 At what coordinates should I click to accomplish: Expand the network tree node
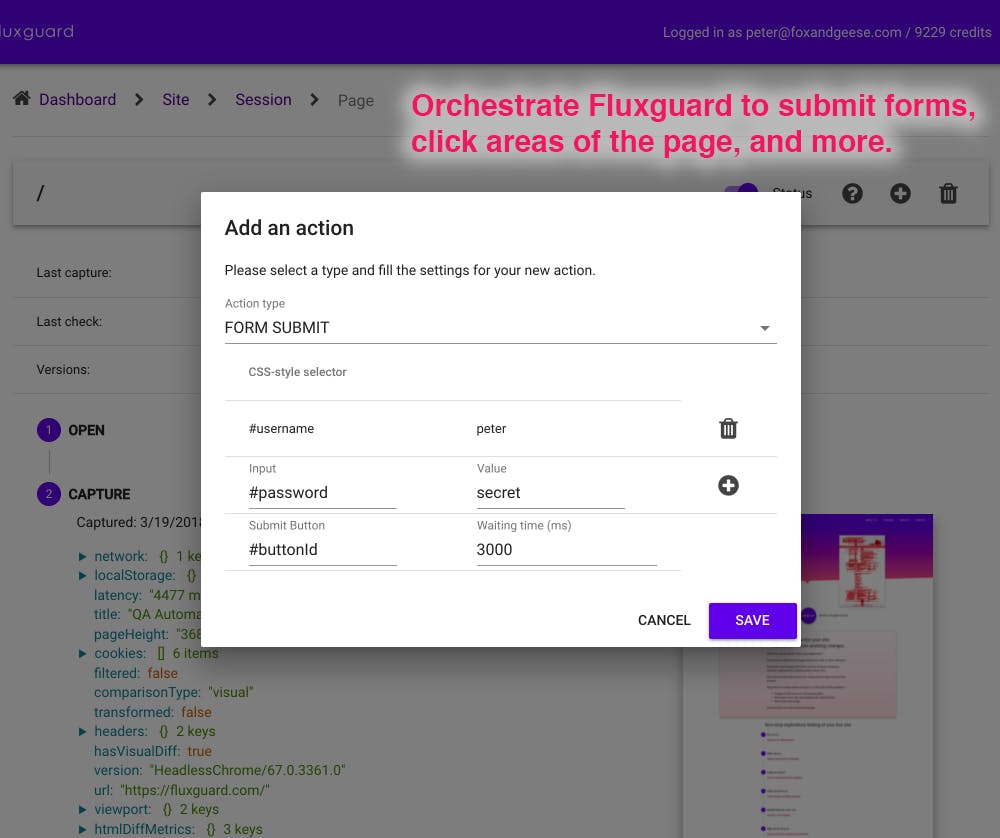[82, 557]
